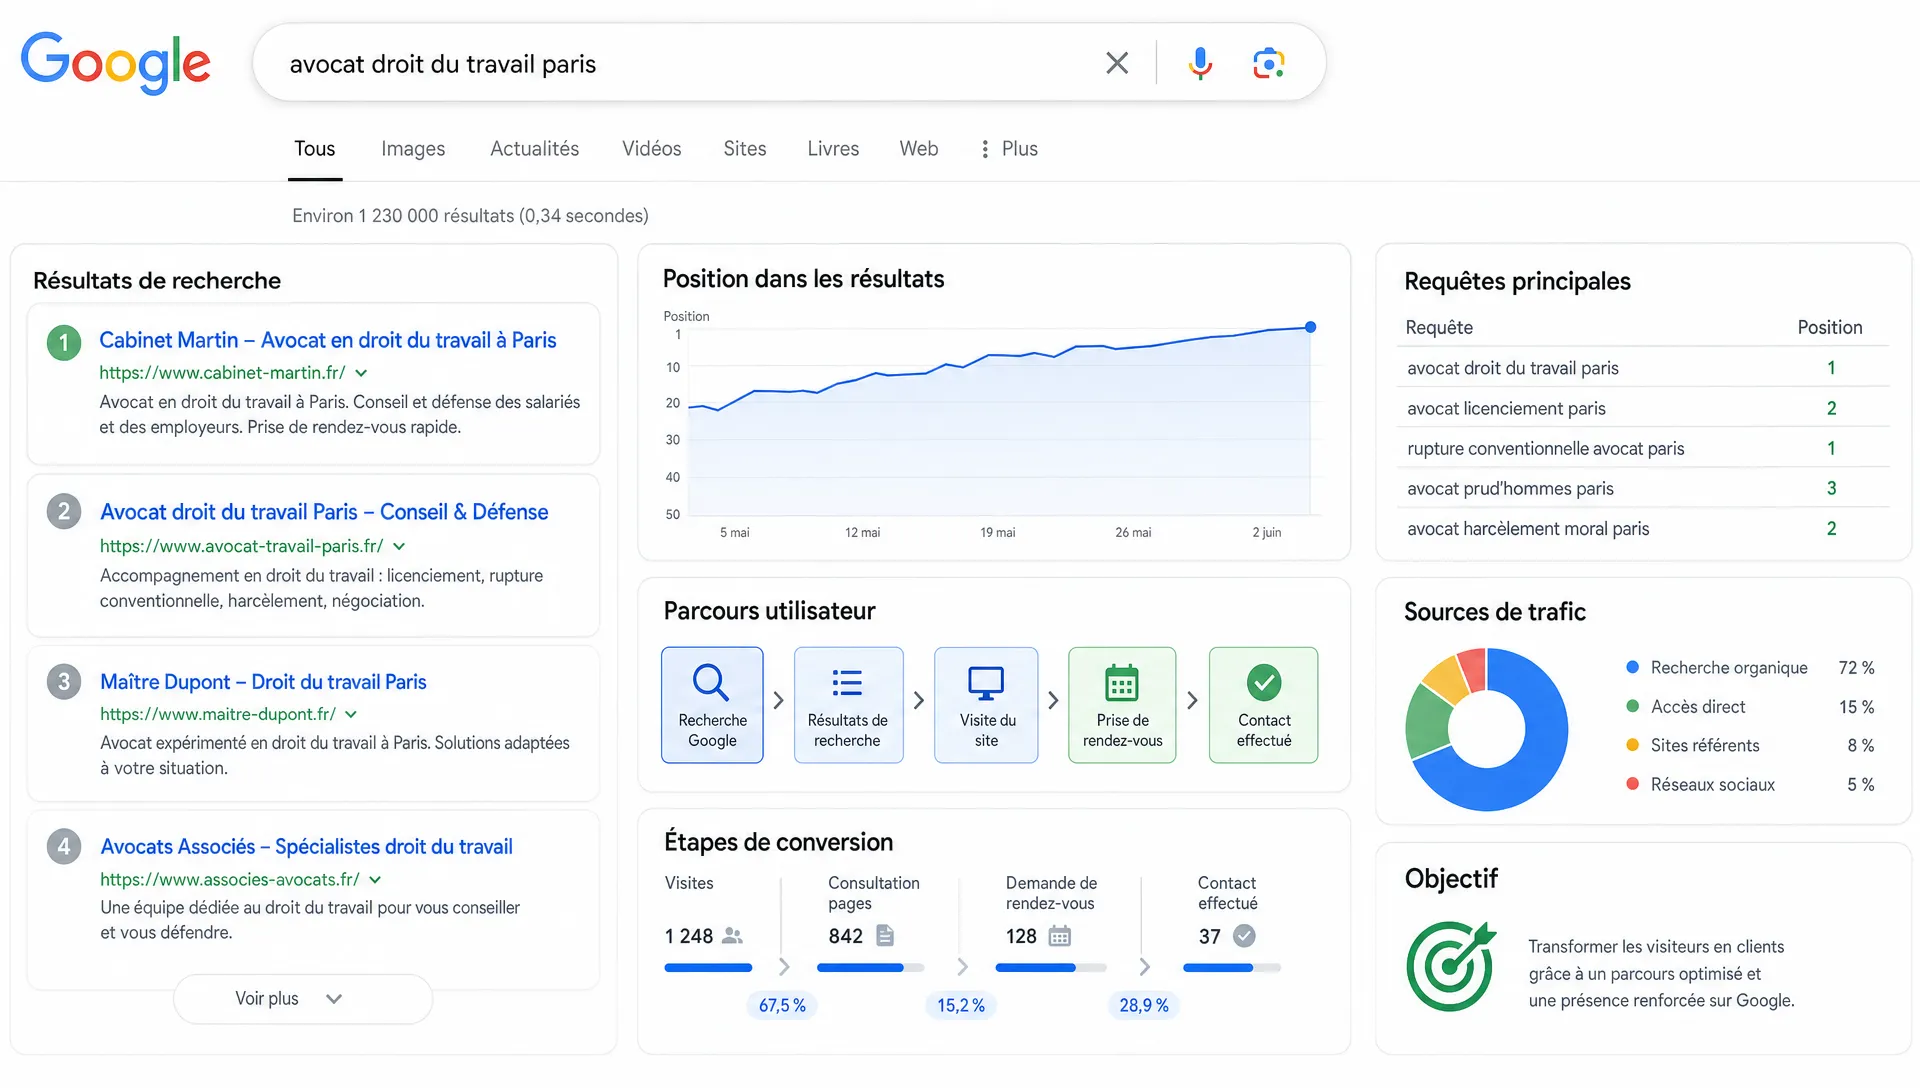The image size is (1920, 1088).
Task: Click the red Réseaux sociaux legend dot
Action: point(1632,784)
